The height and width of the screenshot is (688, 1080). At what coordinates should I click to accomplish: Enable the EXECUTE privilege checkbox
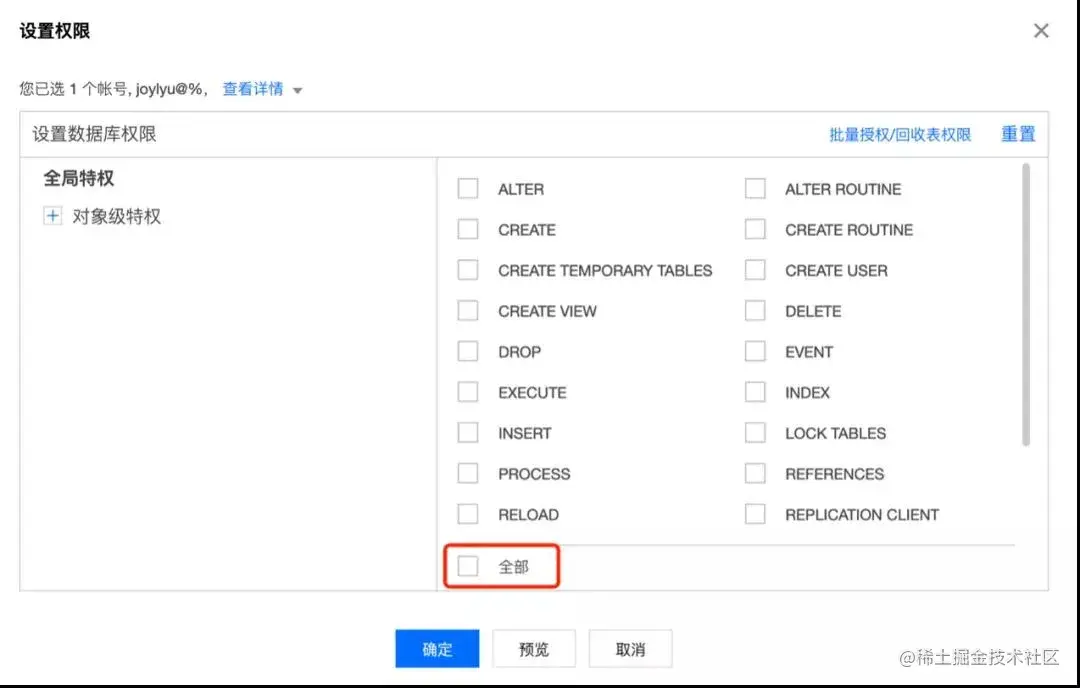[x=468, y=393]
